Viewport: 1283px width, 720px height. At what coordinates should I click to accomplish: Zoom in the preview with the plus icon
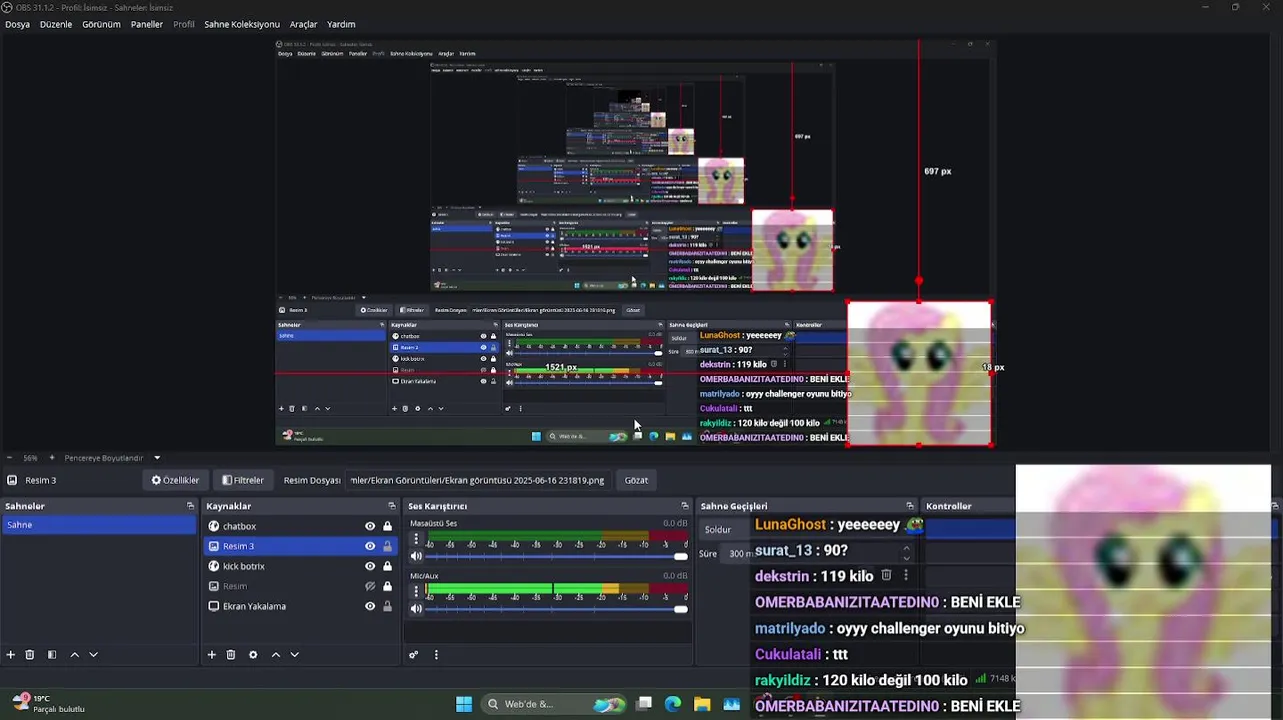click(x=52, y=458)
